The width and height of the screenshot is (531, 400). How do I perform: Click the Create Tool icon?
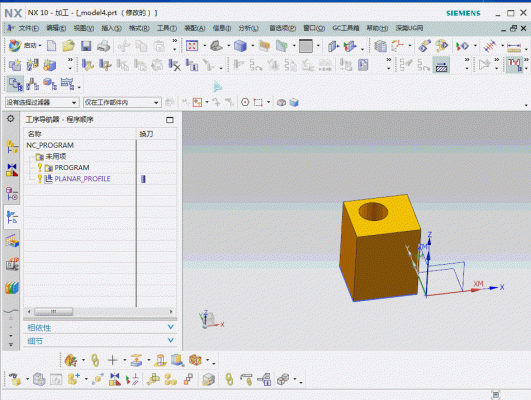tap(33, 65)
